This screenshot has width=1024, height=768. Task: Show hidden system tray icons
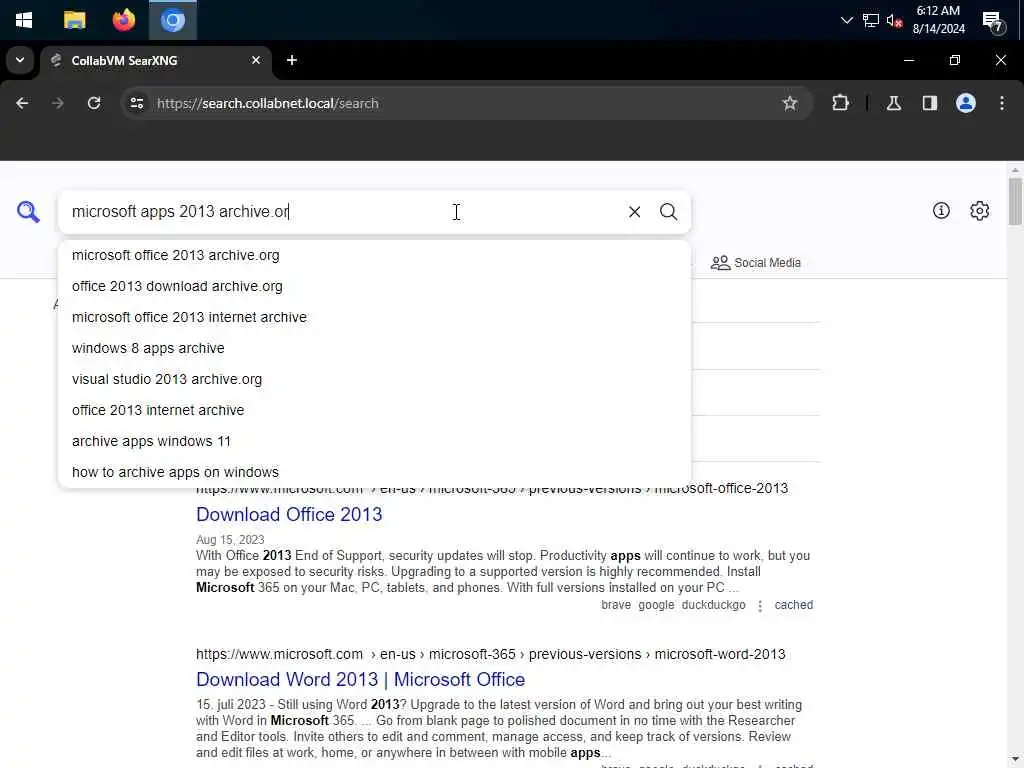coord(846,20)
